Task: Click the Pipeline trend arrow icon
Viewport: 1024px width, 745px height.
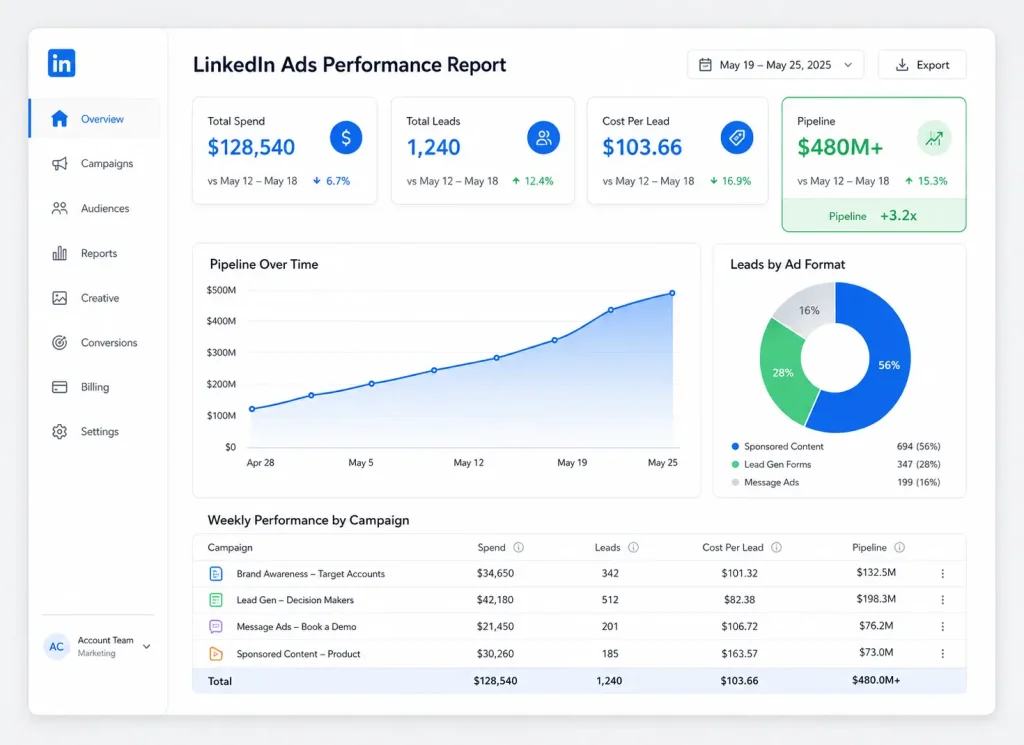Action: 934,138
